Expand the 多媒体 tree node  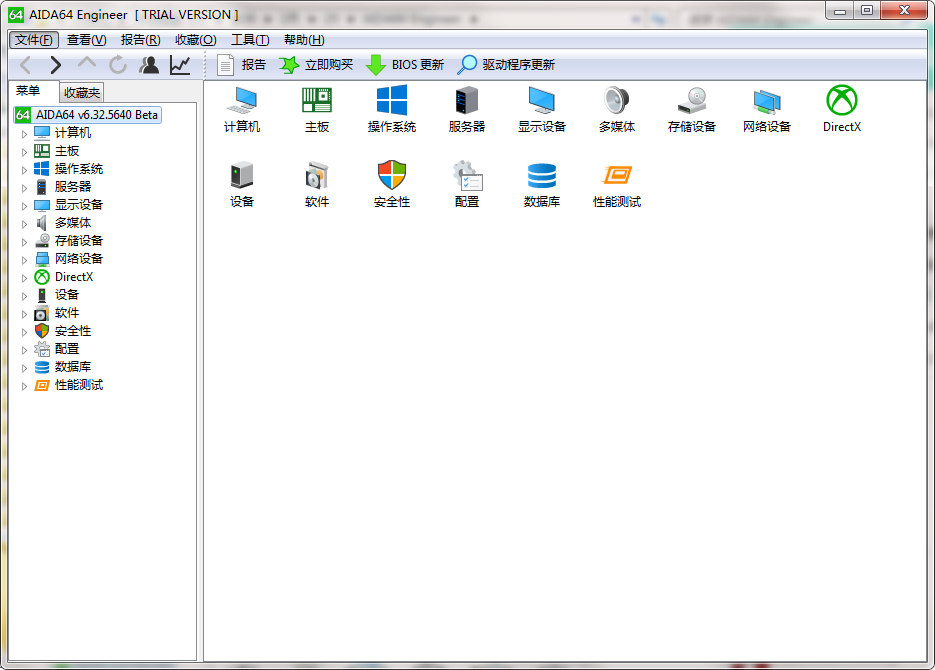24,224
